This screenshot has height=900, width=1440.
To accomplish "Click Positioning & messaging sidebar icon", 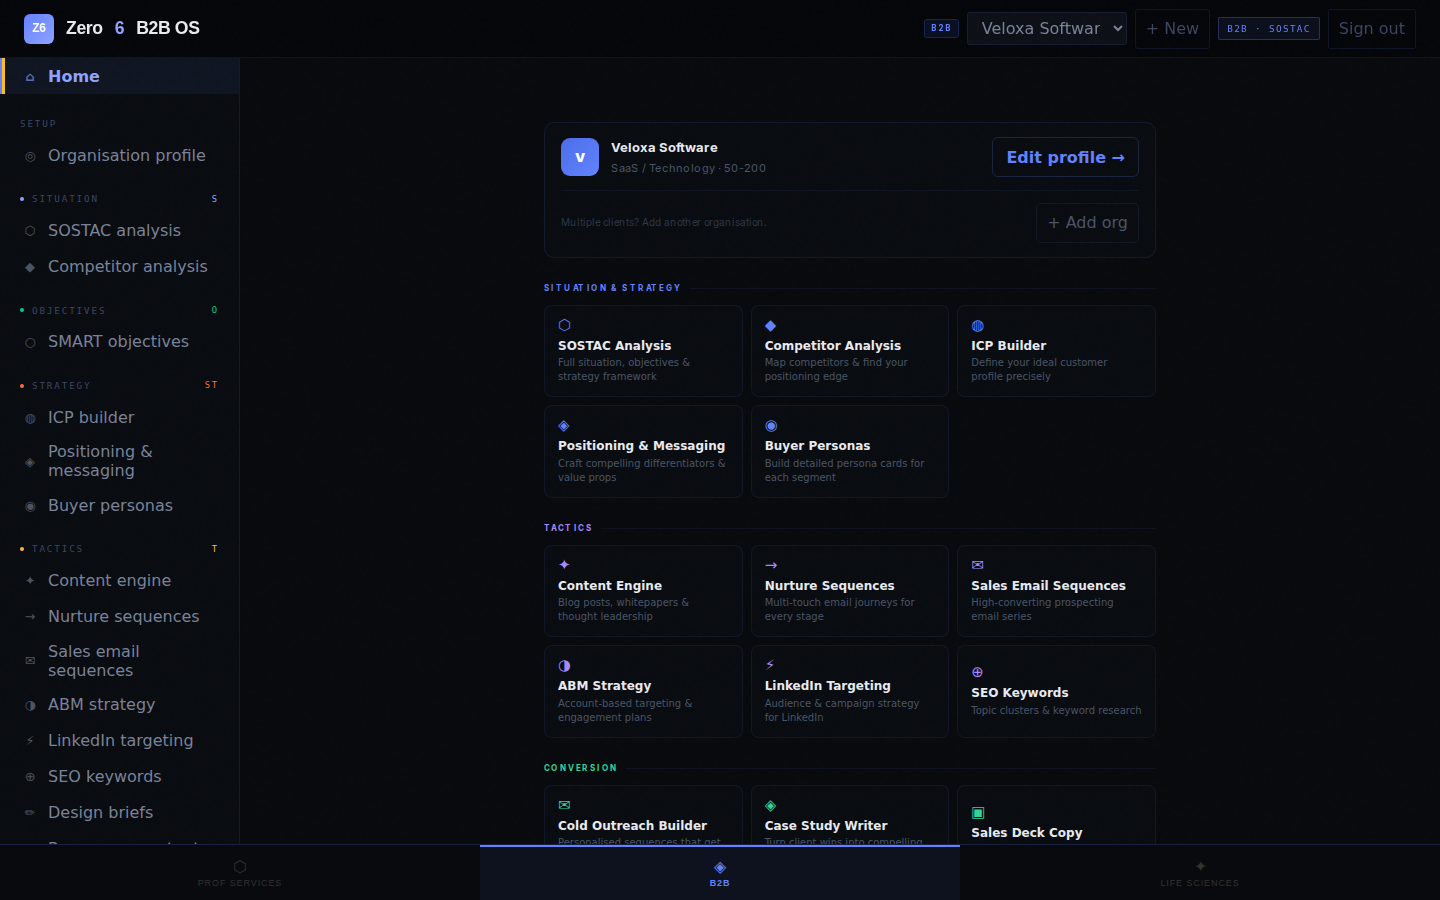I will [30, 462].
